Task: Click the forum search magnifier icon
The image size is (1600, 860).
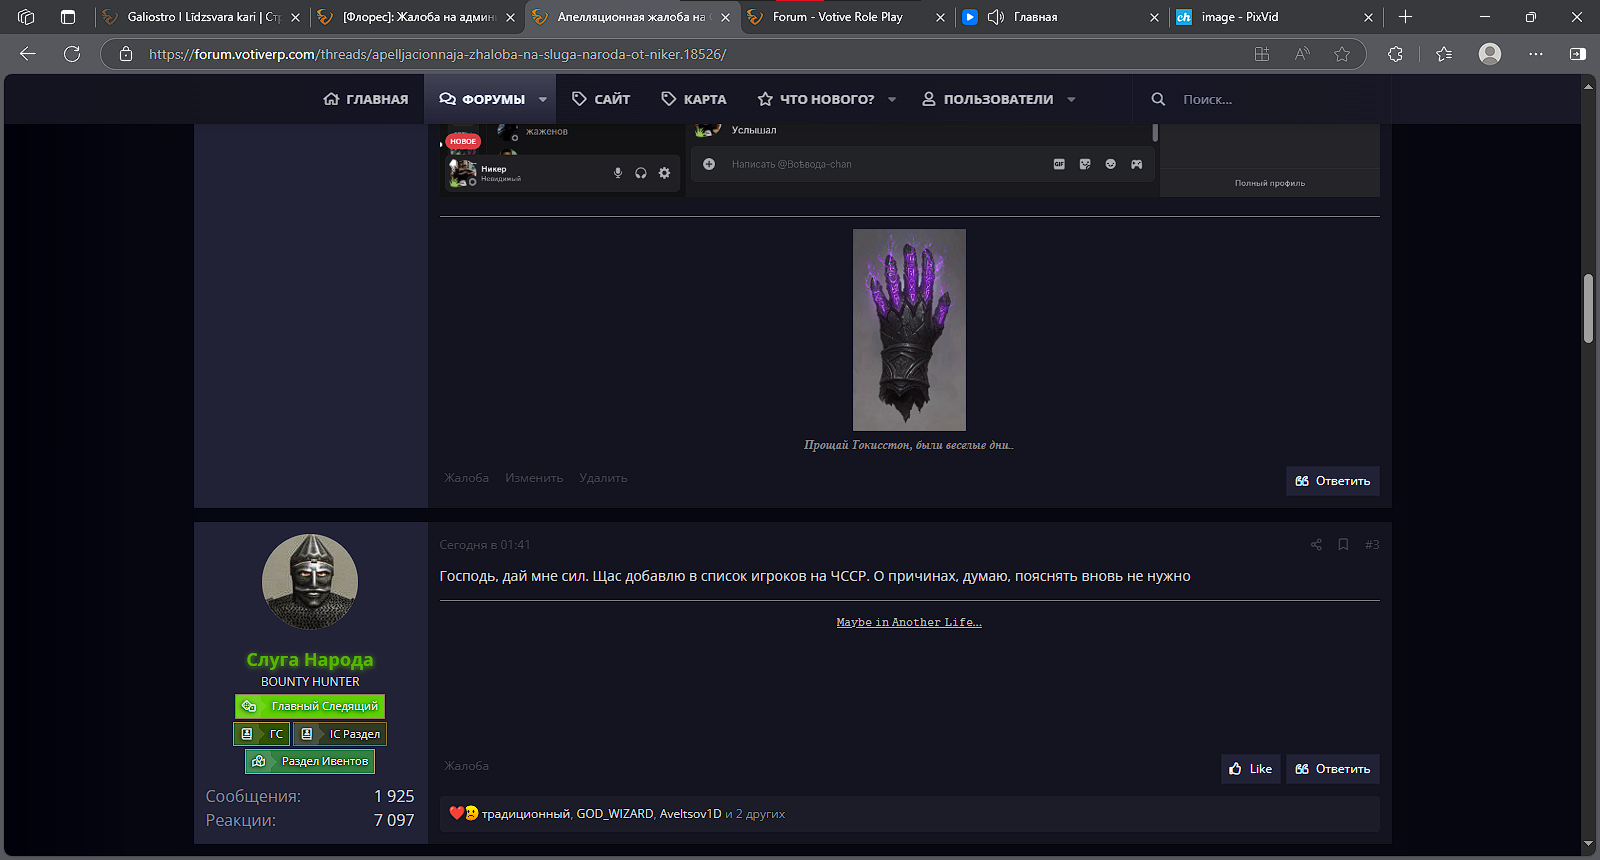Action: [1158, 99]
